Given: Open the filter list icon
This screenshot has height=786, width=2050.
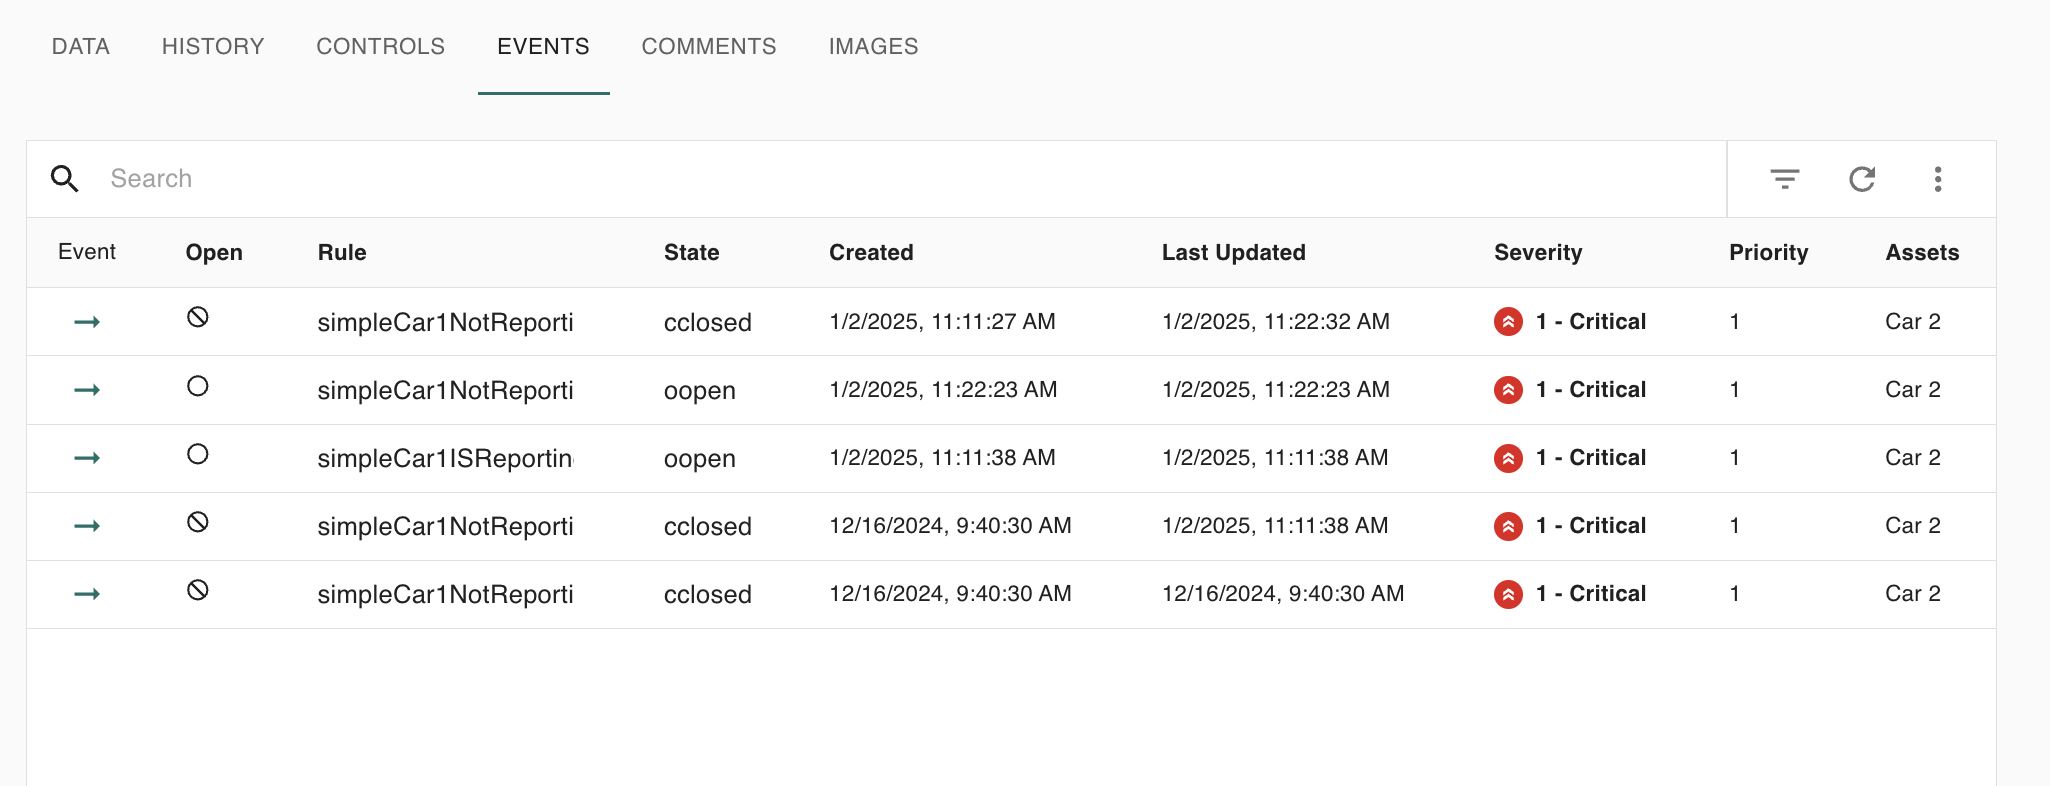Looking at the screenshot, I should (1784, 179).
